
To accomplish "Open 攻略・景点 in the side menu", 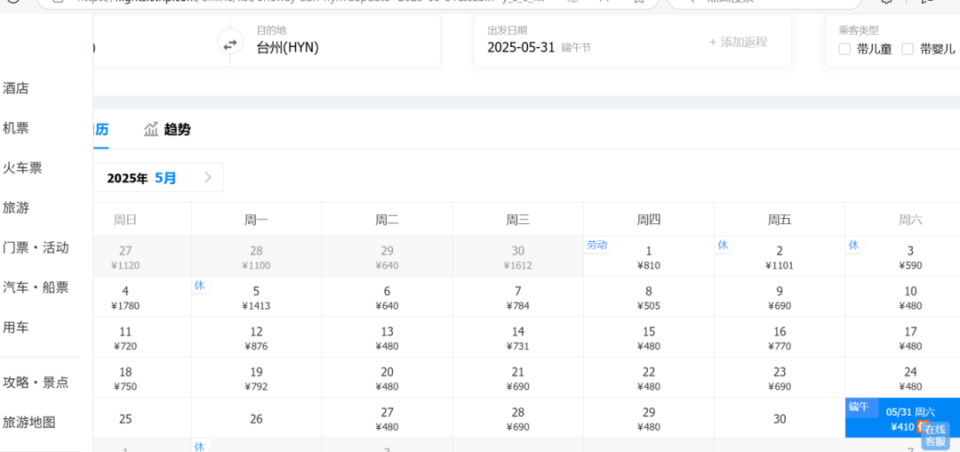I will [36, 383].
